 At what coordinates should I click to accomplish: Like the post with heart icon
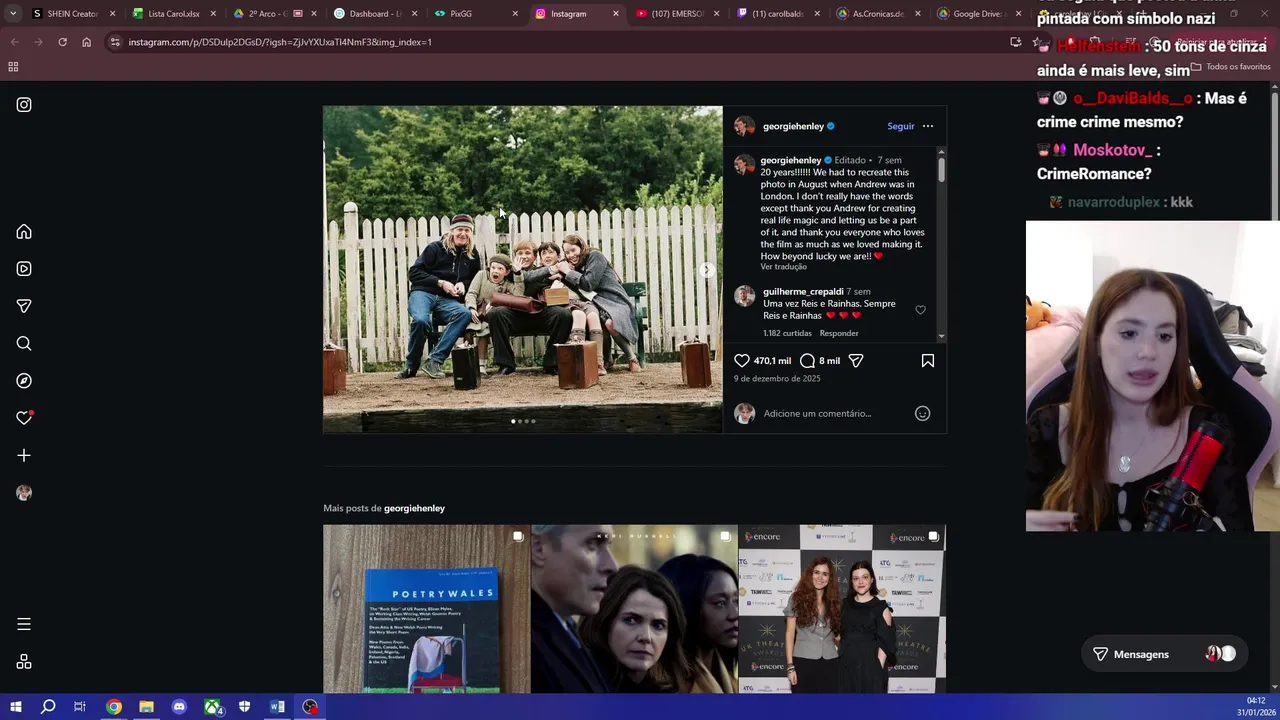(x=742, y=360)
